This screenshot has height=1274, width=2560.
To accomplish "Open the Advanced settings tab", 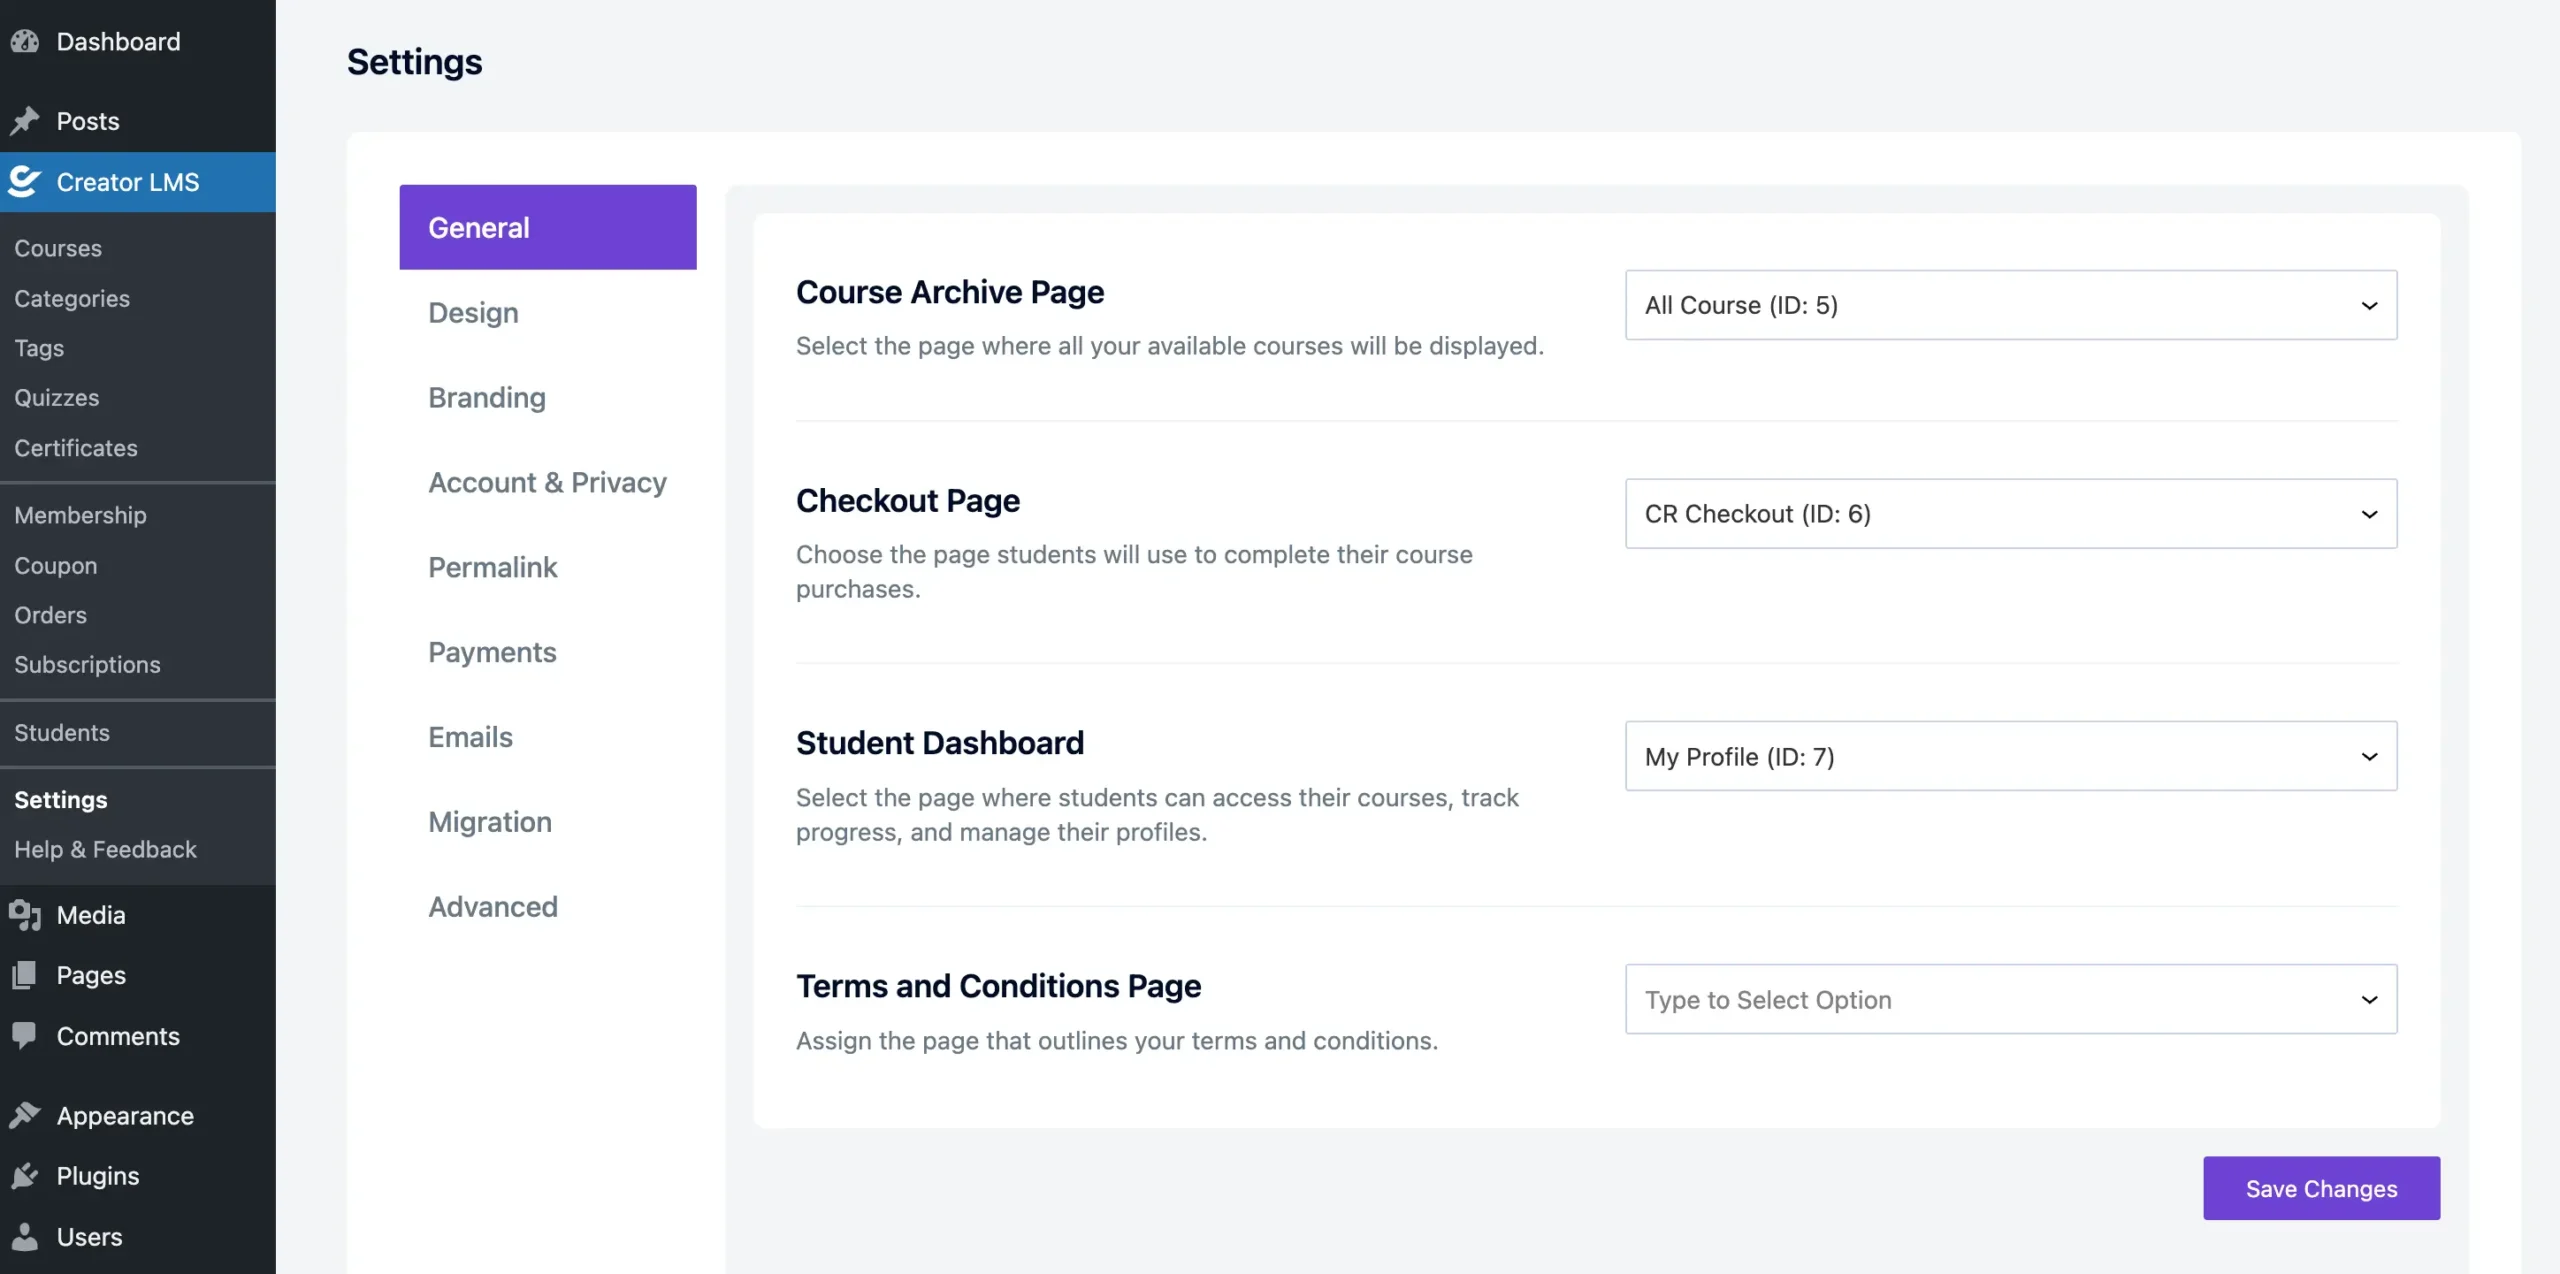I will point(492,906).
